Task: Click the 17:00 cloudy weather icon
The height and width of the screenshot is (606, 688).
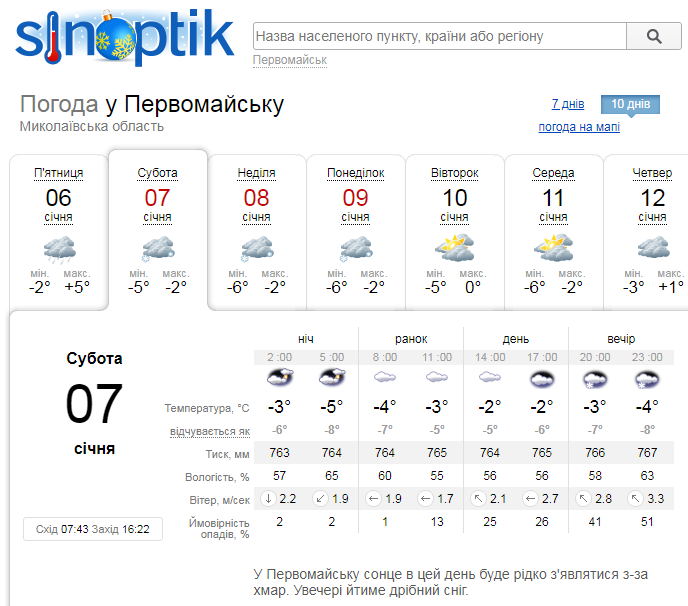Action: [541, 378]
